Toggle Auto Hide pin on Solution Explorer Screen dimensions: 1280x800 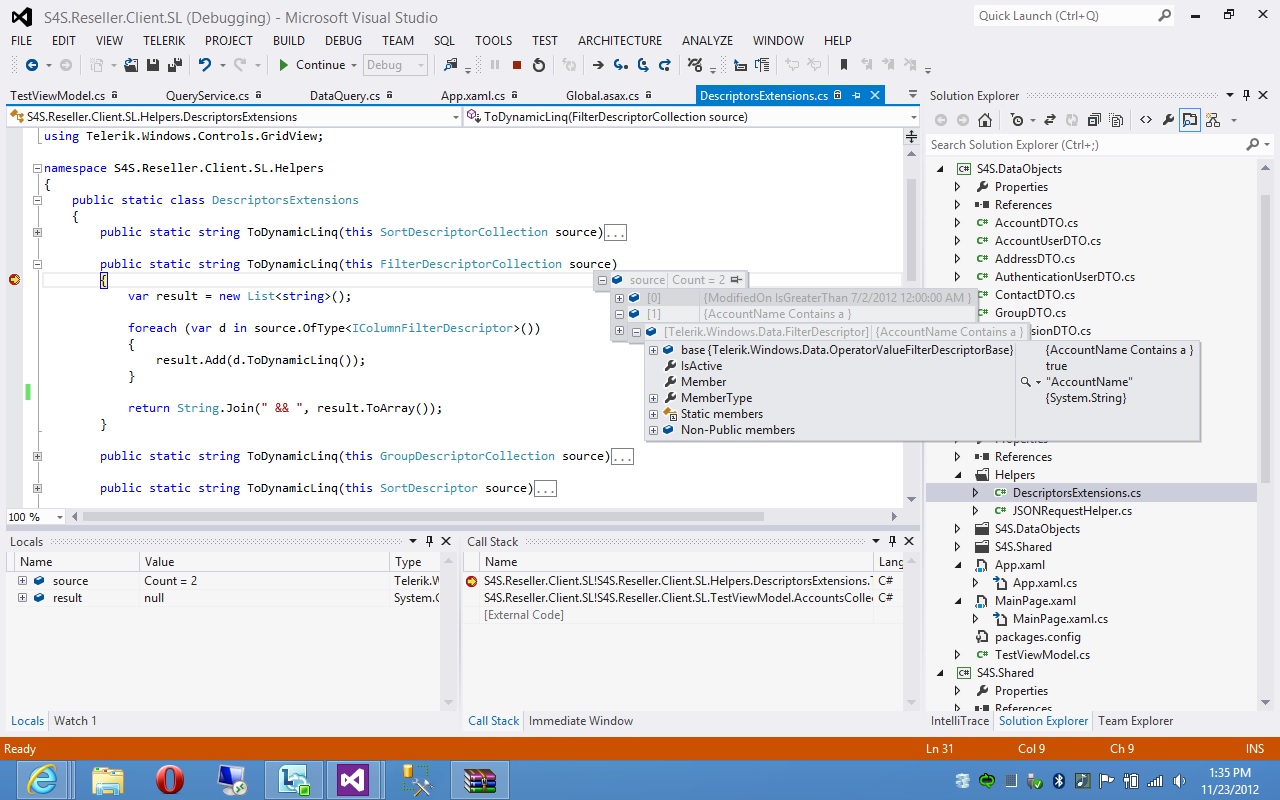[1247, 96]
